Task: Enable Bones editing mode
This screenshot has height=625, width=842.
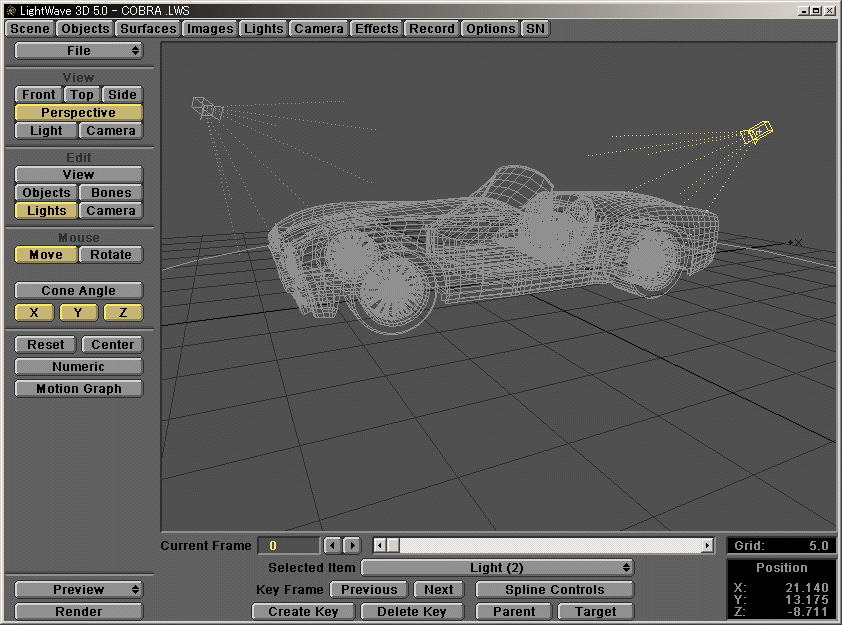Action: click(110, 192)
